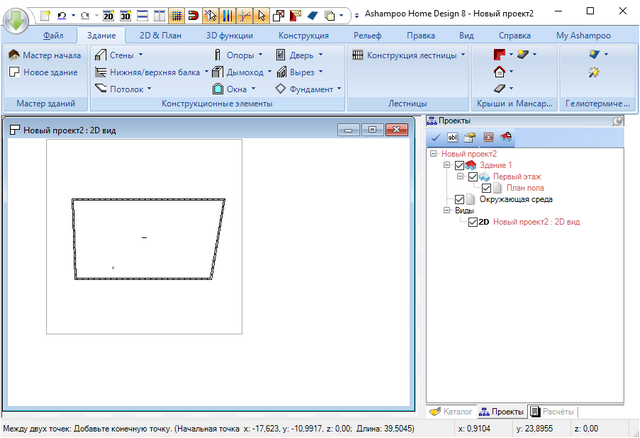Click the red roof color swatch button

(499, 54)
